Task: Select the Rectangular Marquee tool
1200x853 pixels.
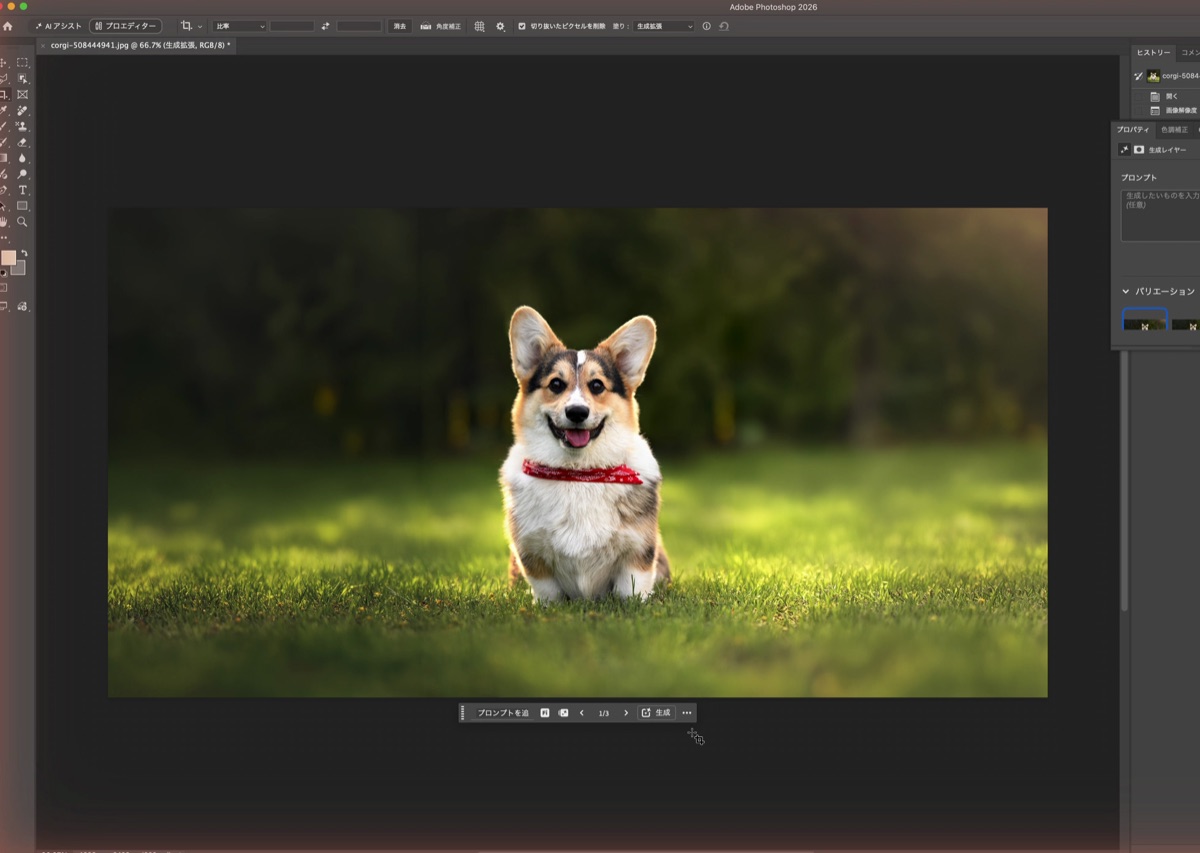Action: point(23,62)
